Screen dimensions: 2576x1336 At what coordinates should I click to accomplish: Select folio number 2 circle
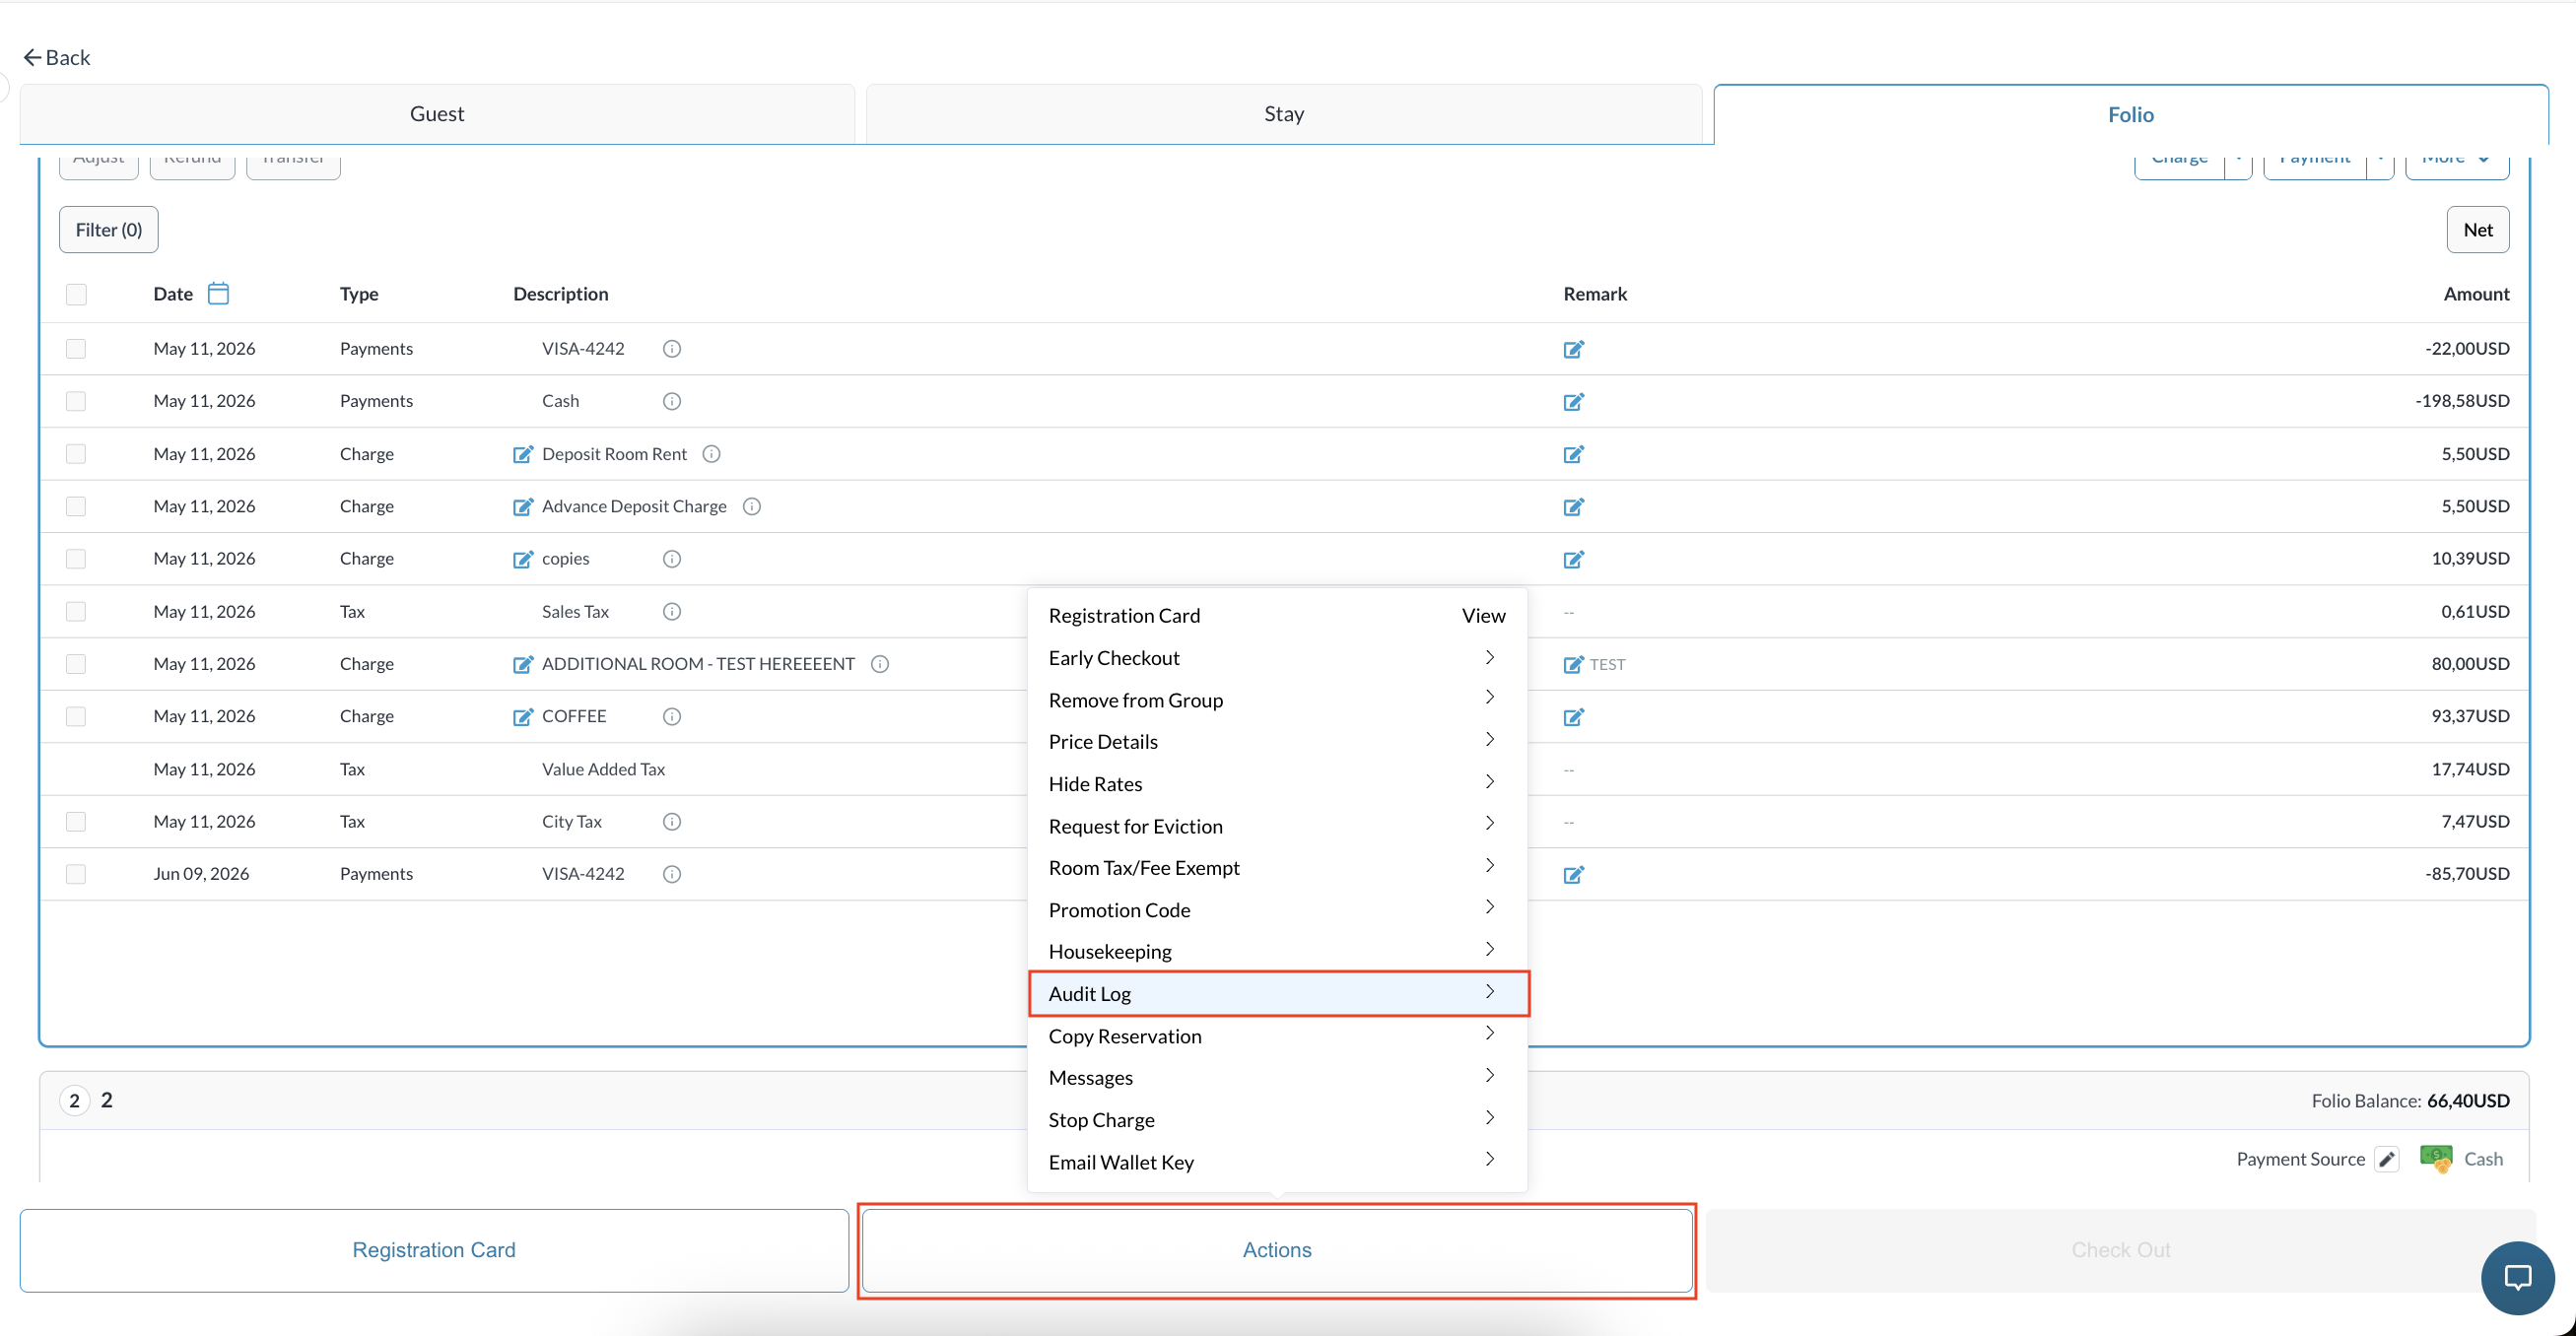(74, 1100)
